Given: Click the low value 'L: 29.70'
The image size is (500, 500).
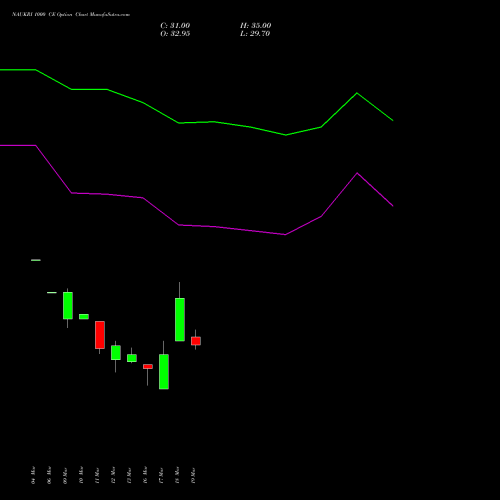Looking at the screenshot, I should click(x=255, y=34).
